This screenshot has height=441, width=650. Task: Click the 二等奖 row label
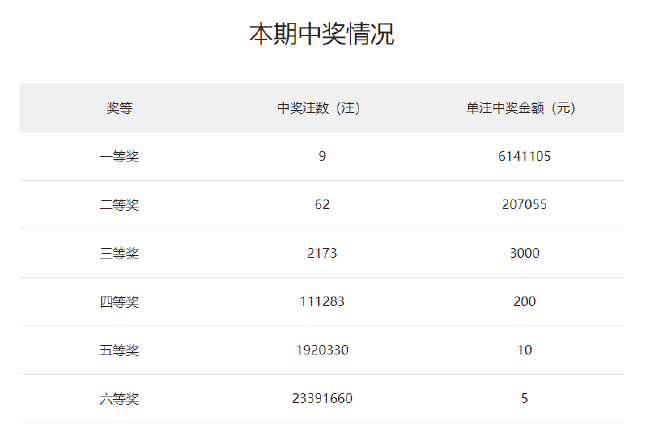click(119, 205)
